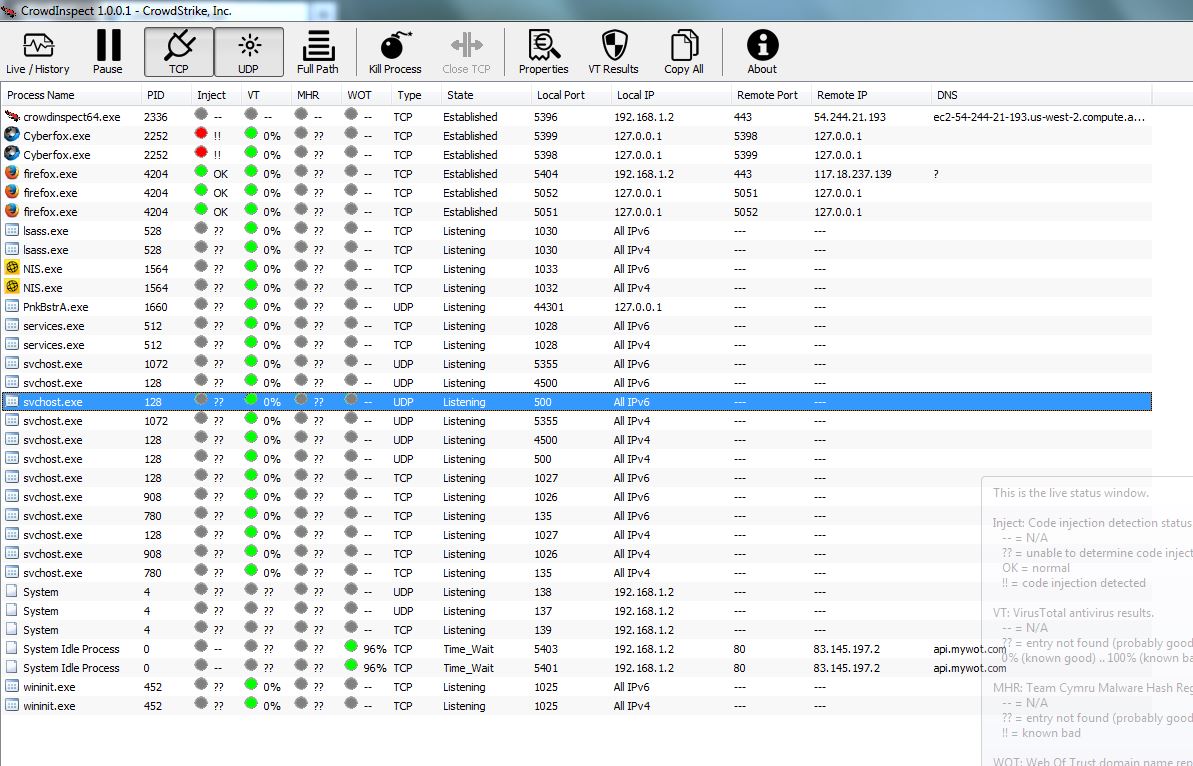
Task: Click the Kill Process bomb icon
Action: [x=395, y=53]
